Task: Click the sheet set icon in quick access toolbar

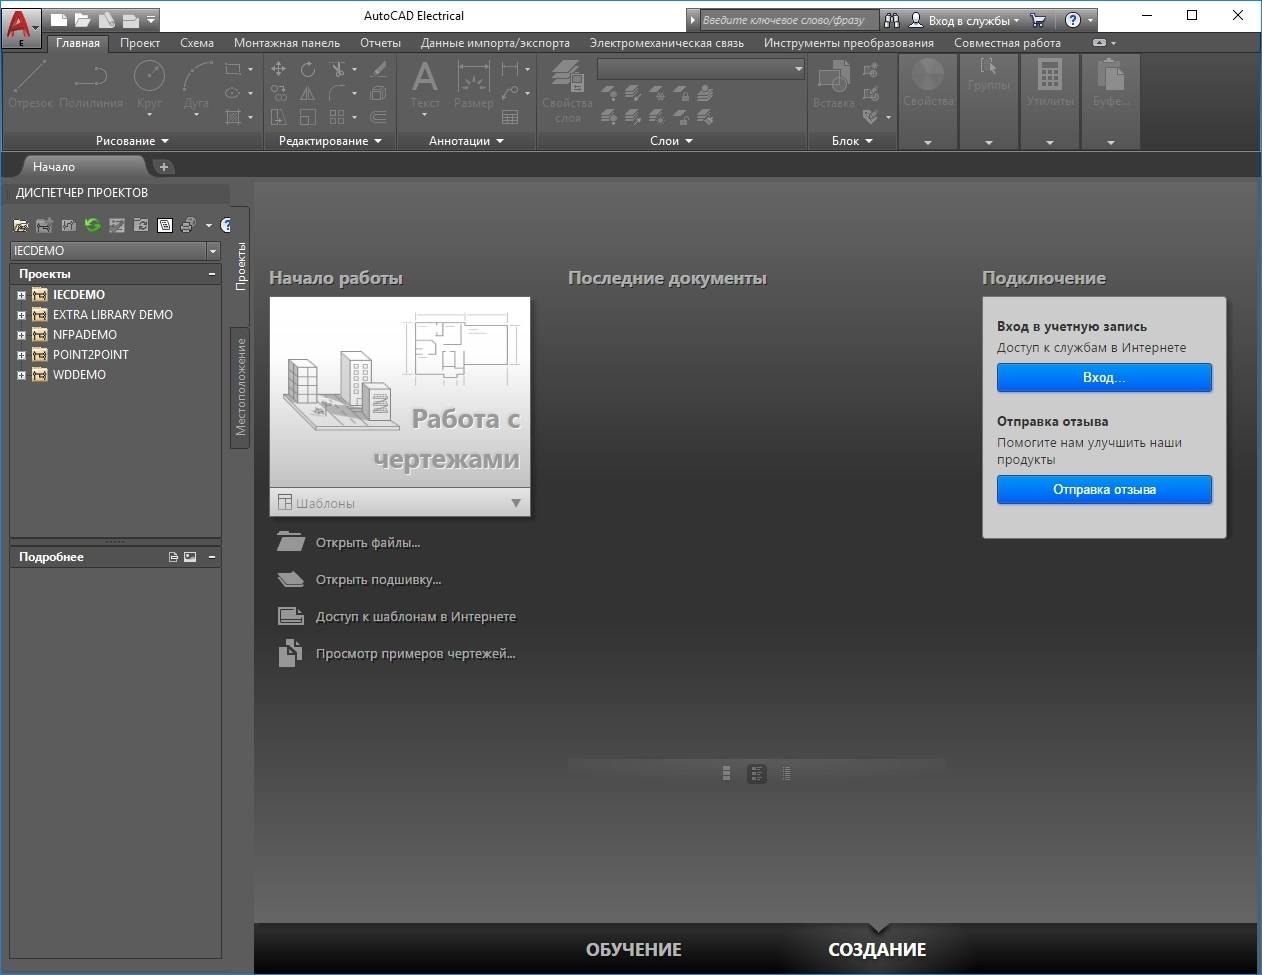Action: pyautogui.click(x=106, y=19)
